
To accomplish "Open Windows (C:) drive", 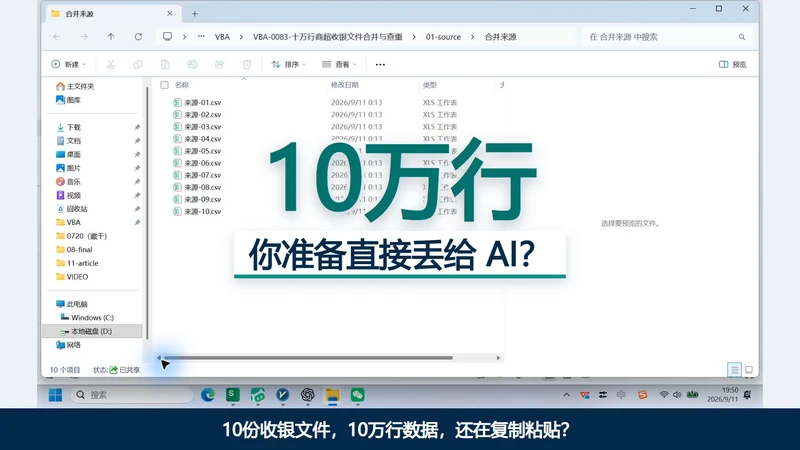I will [87, 317].
